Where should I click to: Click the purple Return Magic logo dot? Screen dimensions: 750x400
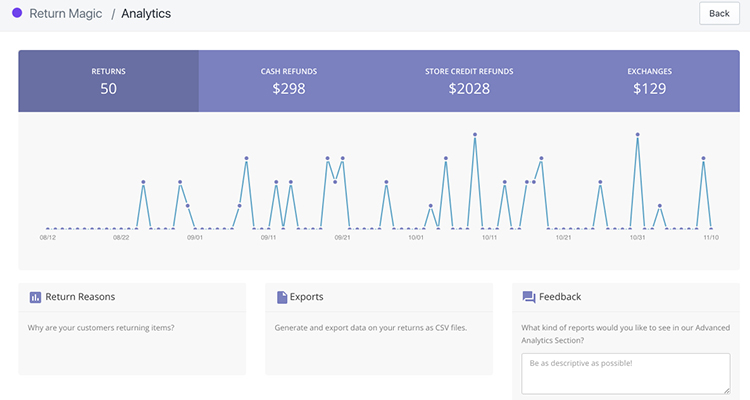click(x=17, y=13)
